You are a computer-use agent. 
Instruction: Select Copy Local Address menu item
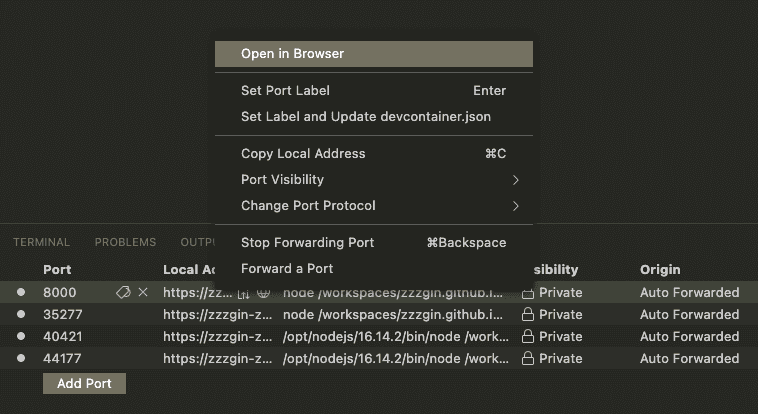pyautogui.click(x=374, y=153)
